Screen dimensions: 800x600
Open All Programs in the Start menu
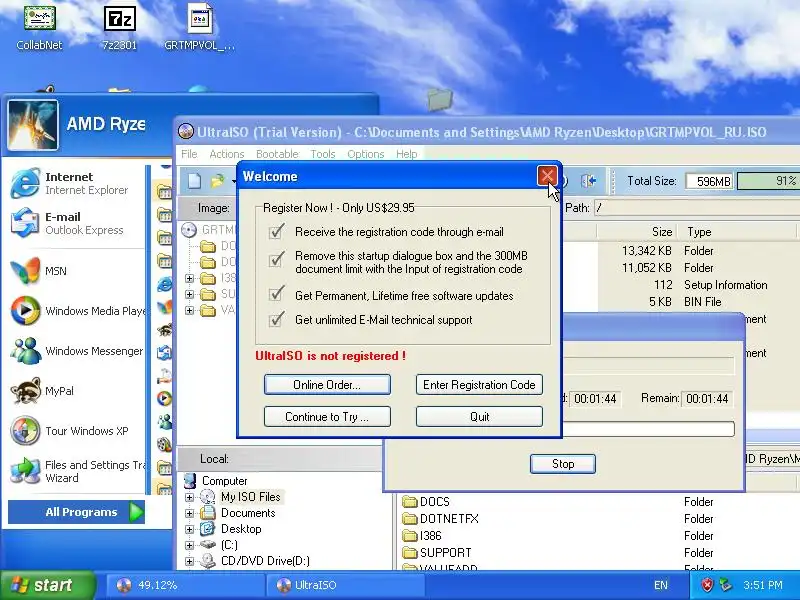77,512
